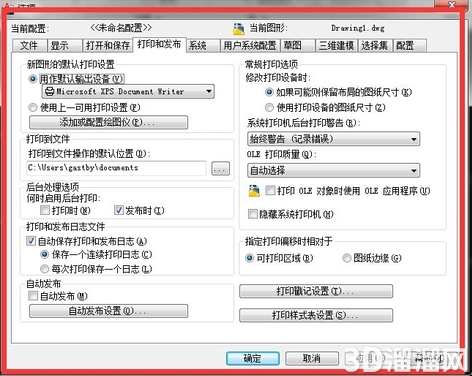This screenshot has height=376, width=472.
Task: Open the 打开和保存 tab
Action: coord(108,46)
